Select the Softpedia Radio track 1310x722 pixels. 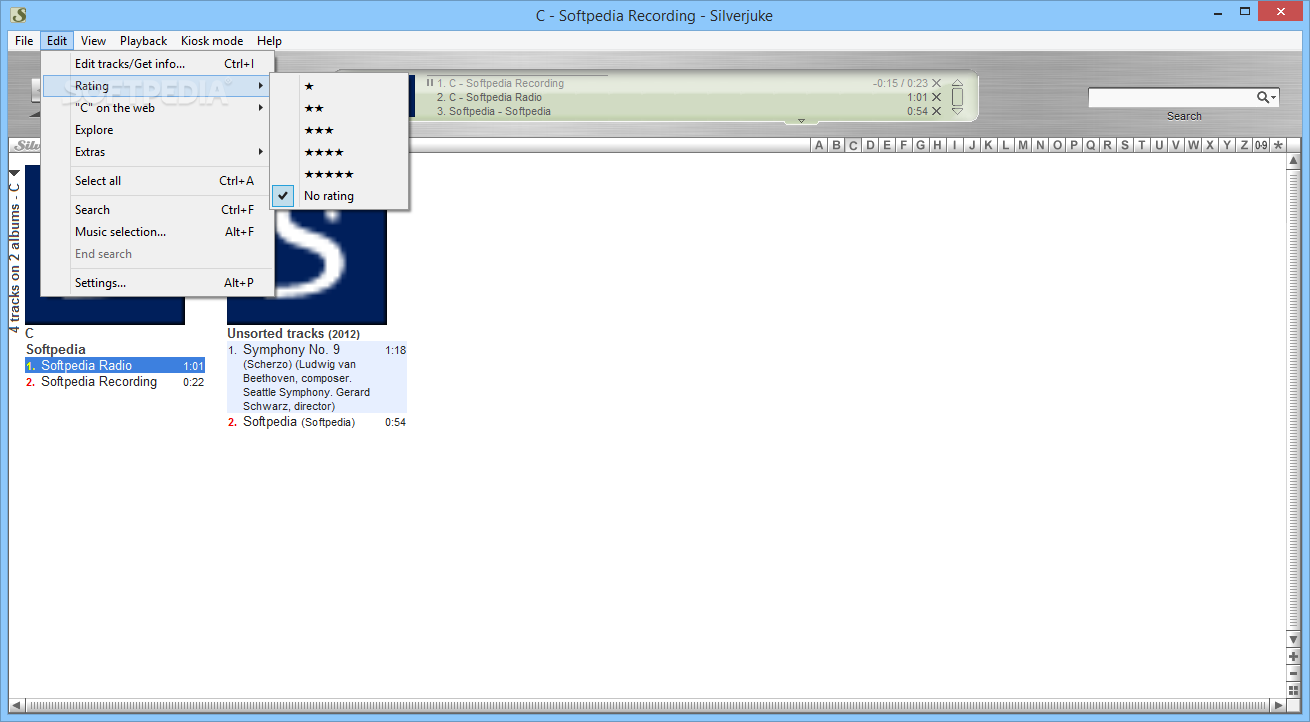115,366
